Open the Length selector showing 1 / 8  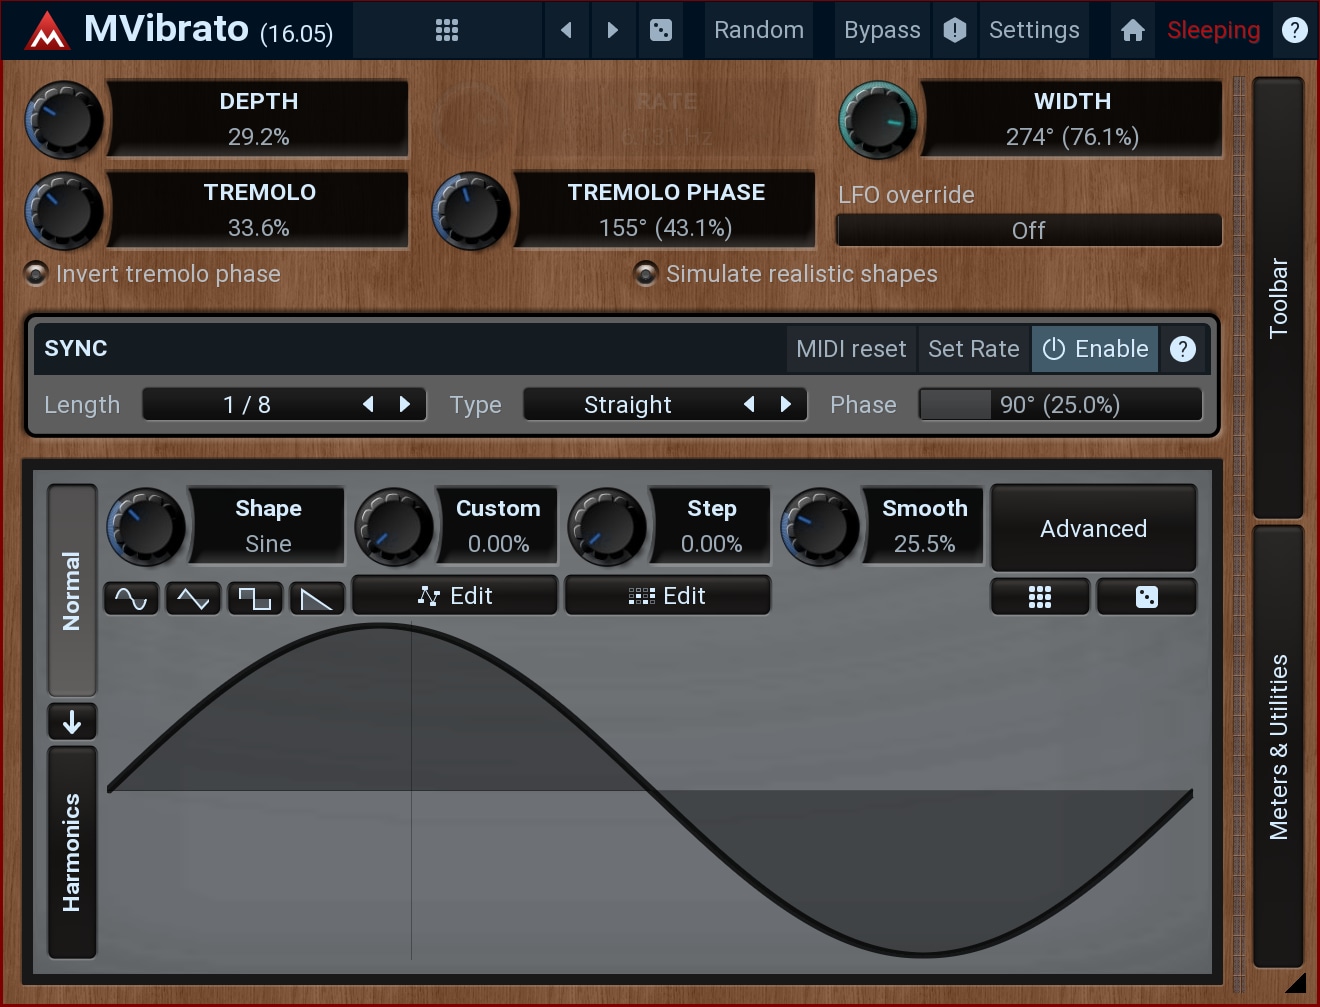tap(247, 405)
